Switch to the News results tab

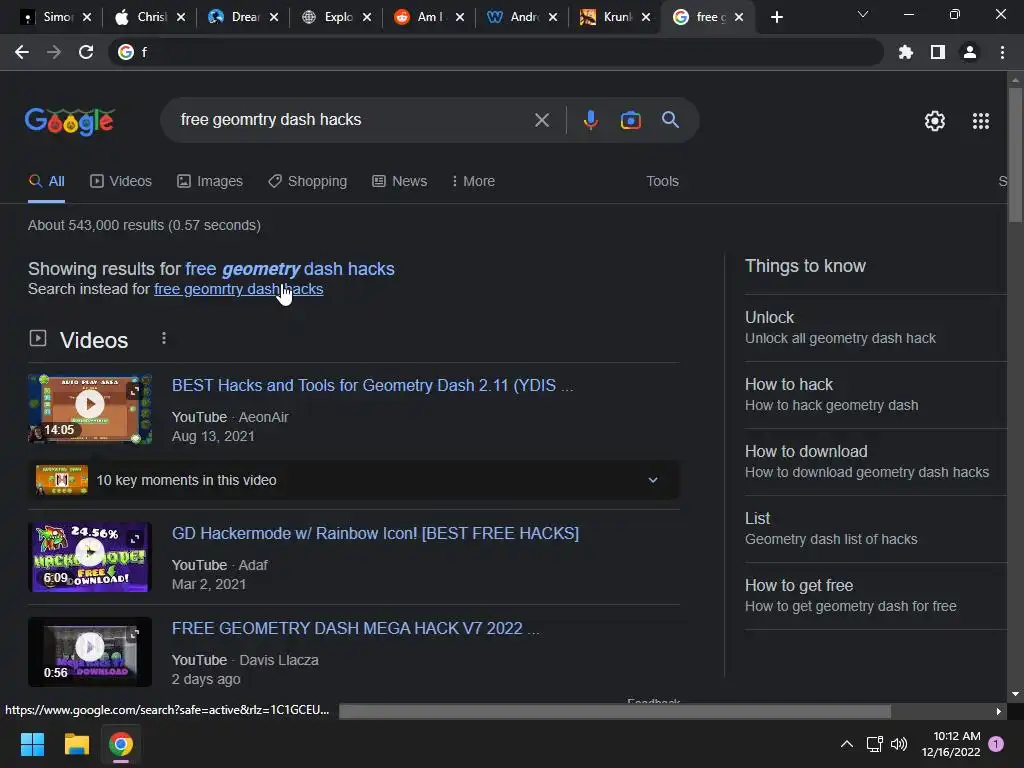[x=399, y=181]
